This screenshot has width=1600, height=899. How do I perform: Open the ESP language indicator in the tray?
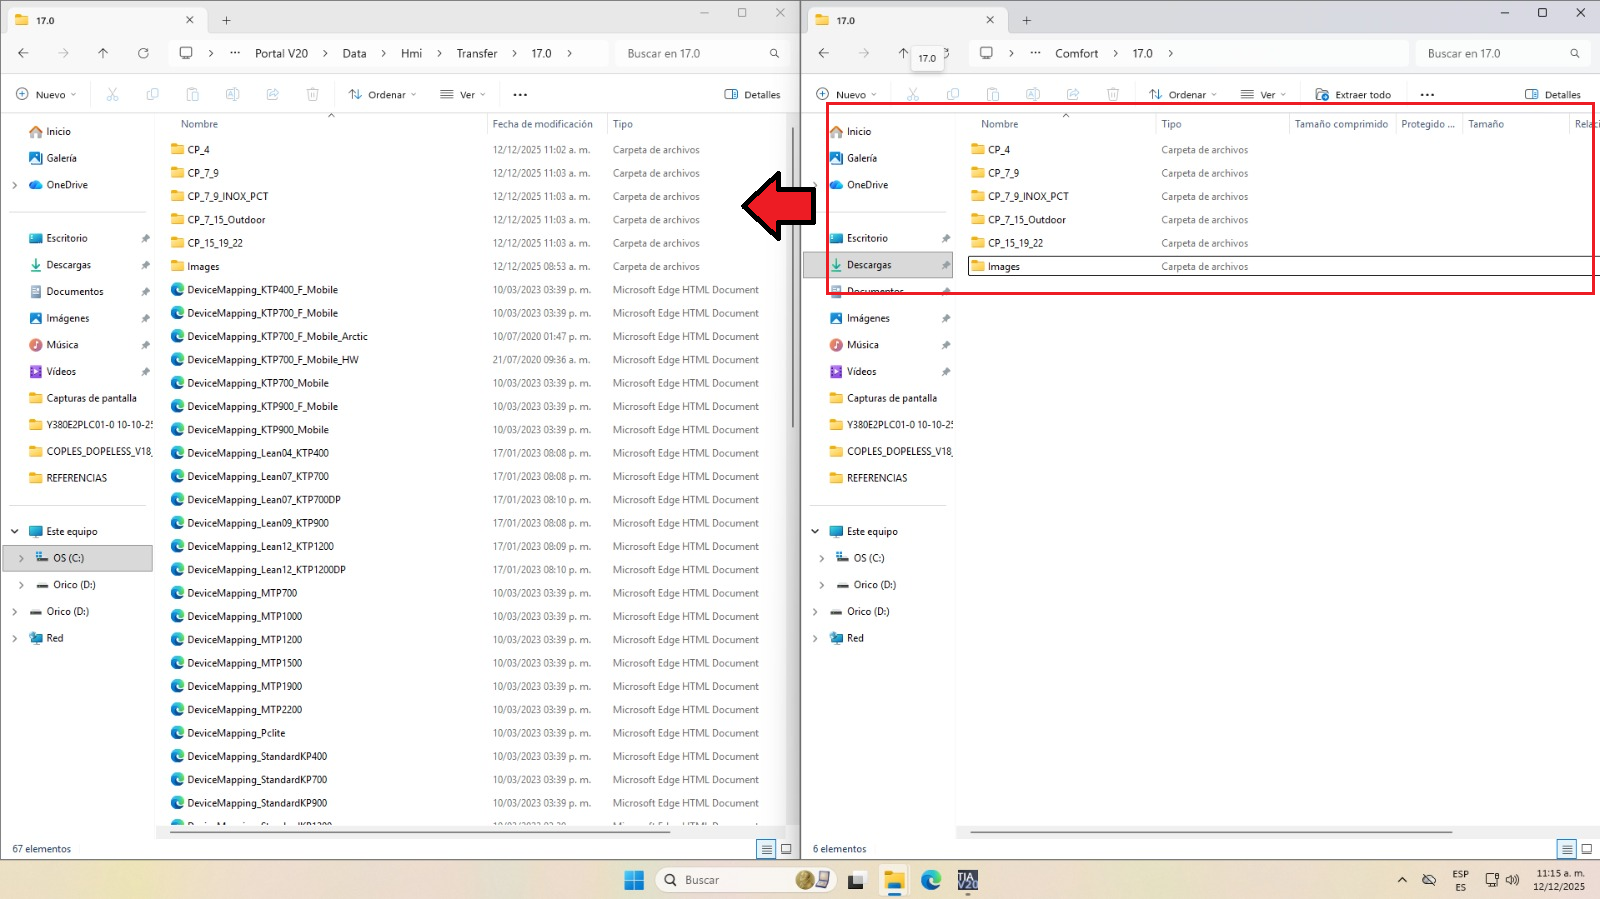[x=1460, y=880]
